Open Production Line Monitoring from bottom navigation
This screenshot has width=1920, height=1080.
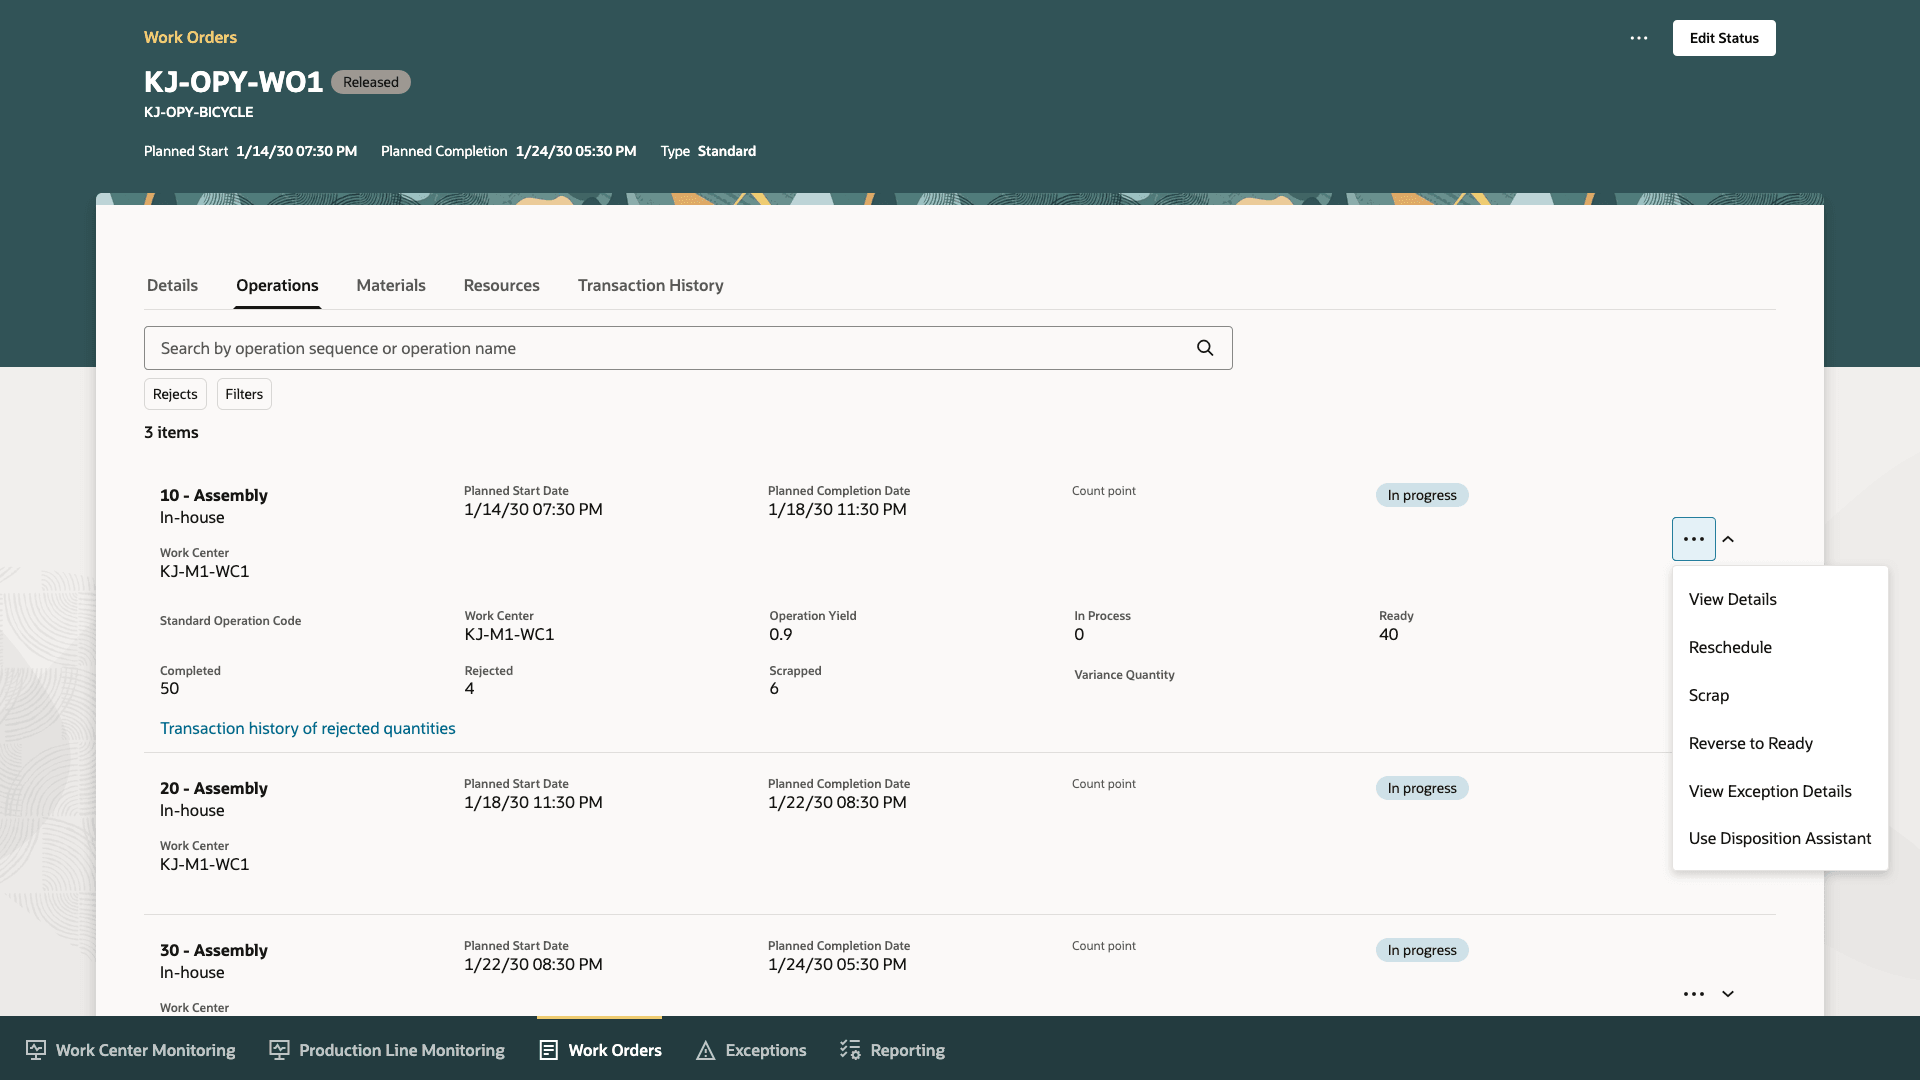point(387,1050)
